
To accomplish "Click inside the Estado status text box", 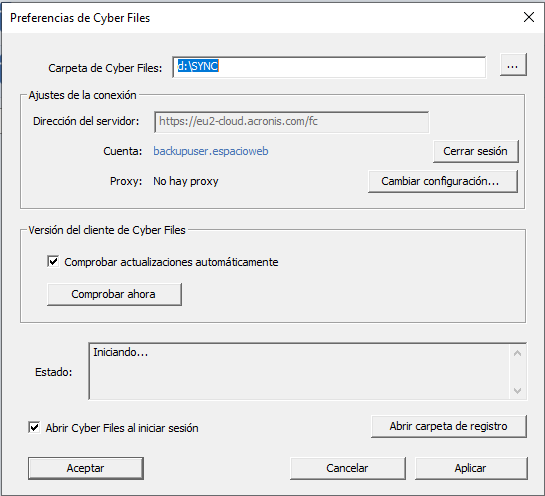I will (299, 371).
